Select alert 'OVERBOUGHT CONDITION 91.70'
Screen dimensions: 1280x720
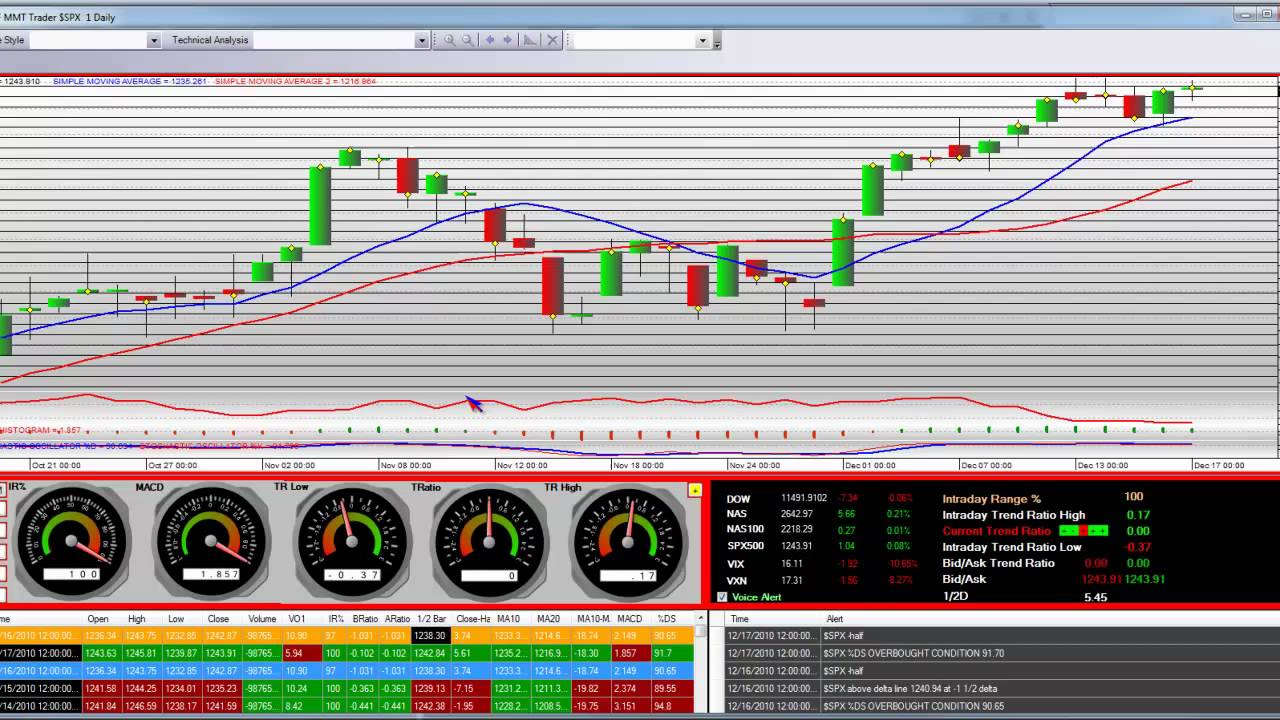[1003, 653]
